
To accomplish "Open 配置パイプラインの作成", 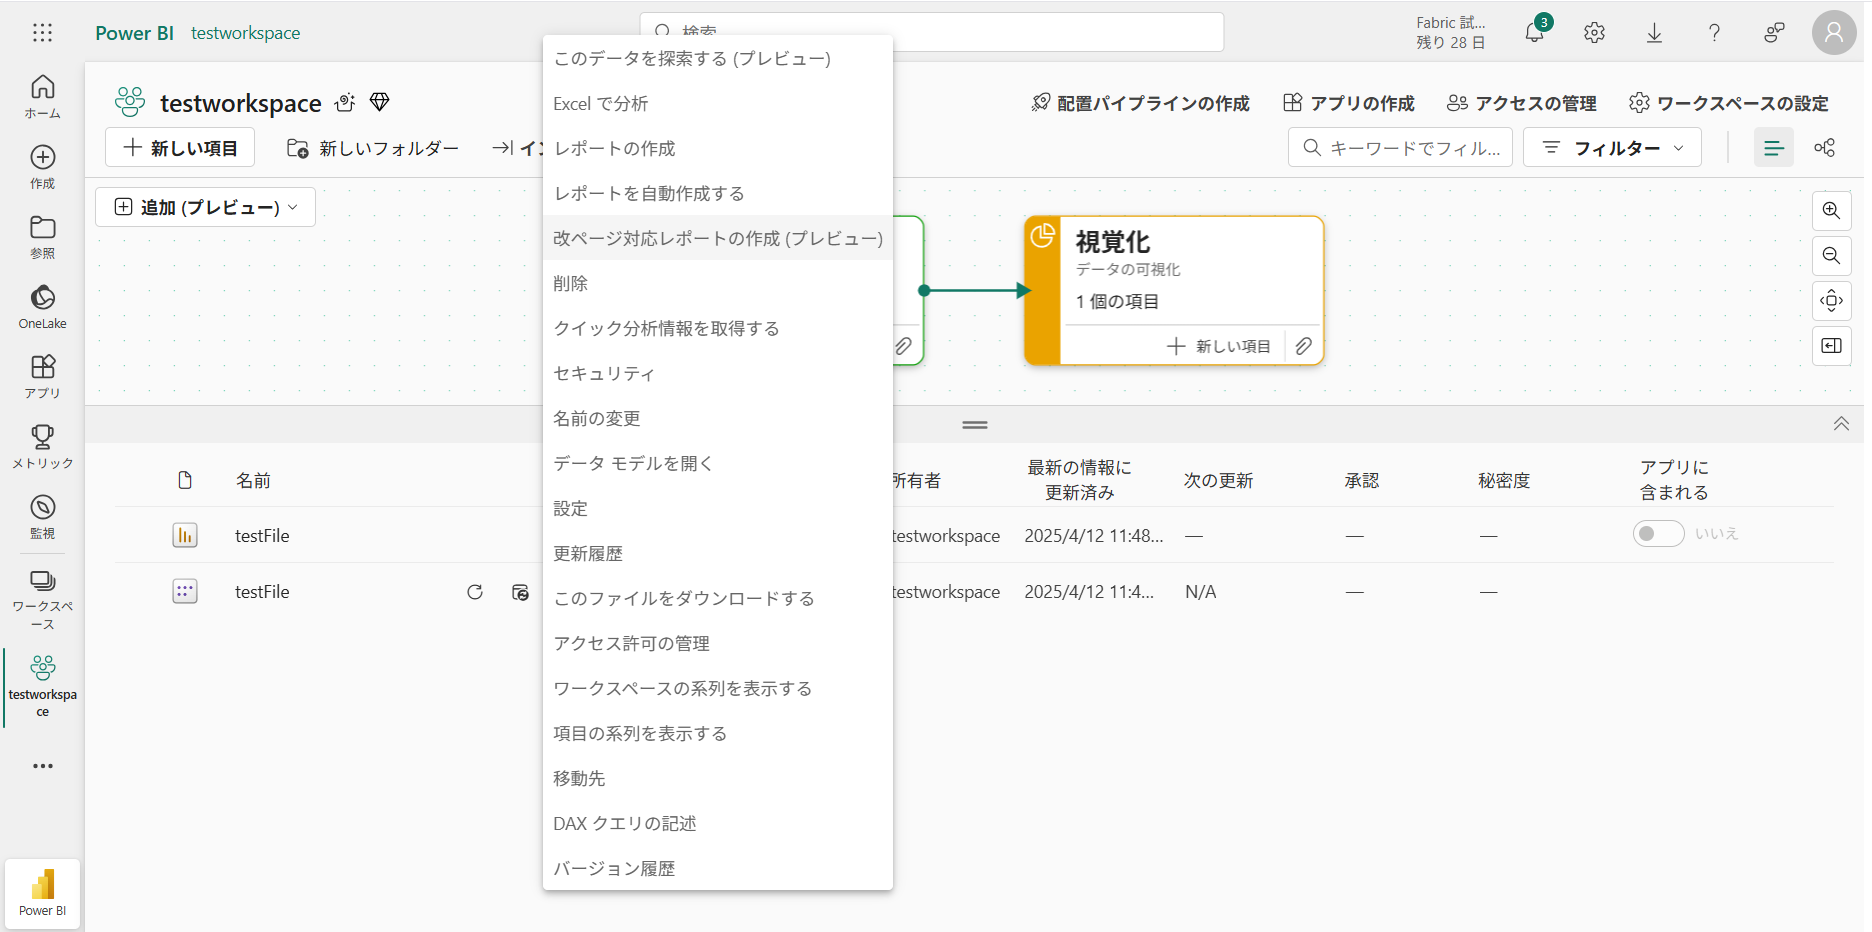I will coord(1141,103).
